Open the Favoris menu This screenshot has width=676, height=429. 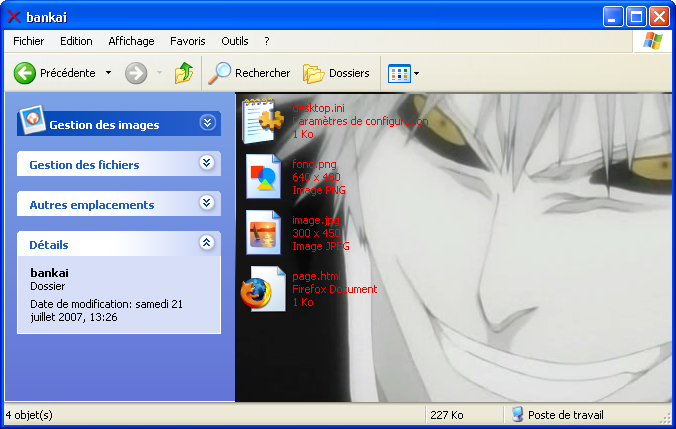point(187,41)
